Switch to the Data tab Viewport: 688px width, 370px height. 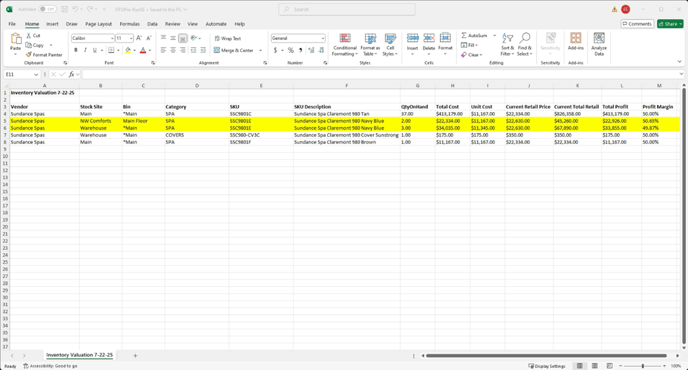coord(152,24)
